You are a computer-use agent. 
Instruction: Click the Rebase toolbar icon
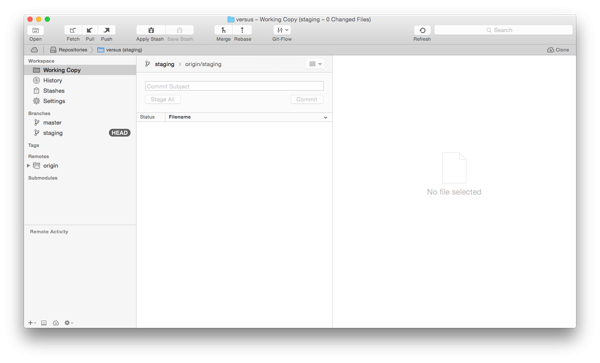(x=242, y=30)
